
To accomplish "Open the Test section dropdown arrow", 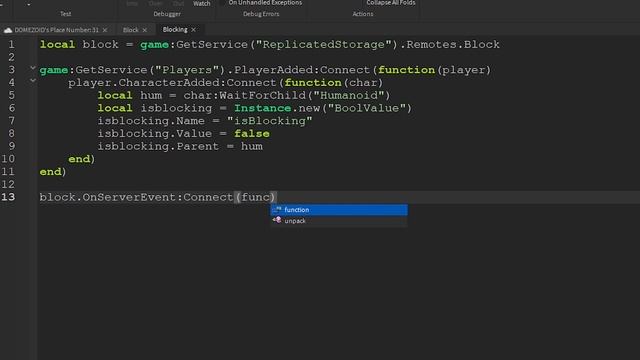I will 29,4.
